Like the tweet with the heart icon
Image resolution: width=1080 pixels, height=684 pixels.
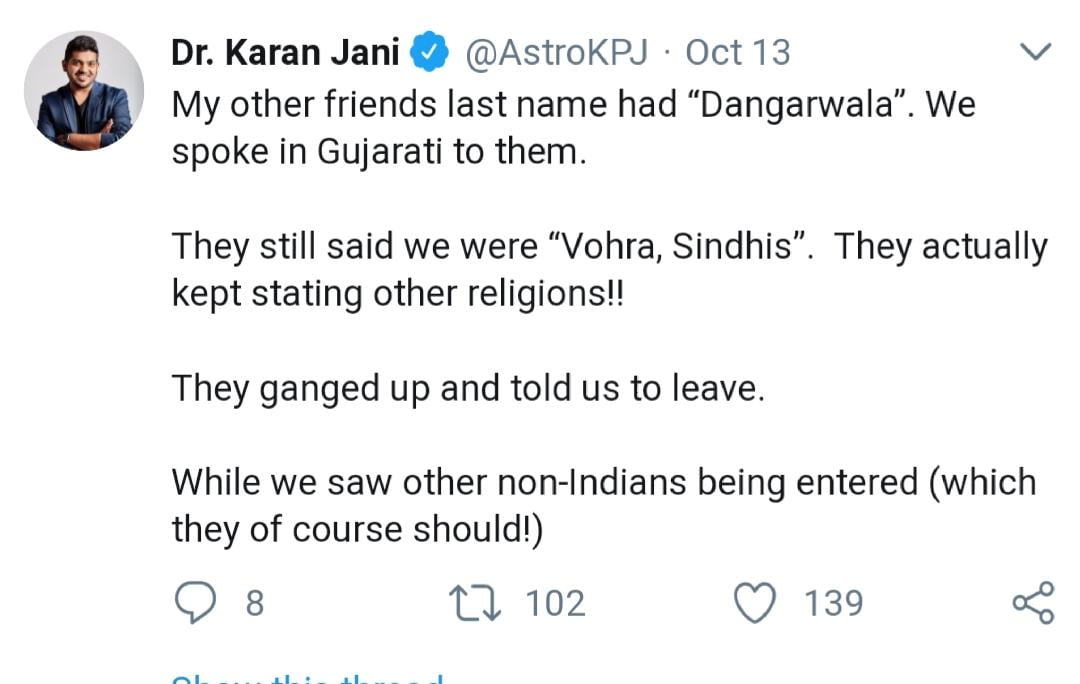coord(757,603)
